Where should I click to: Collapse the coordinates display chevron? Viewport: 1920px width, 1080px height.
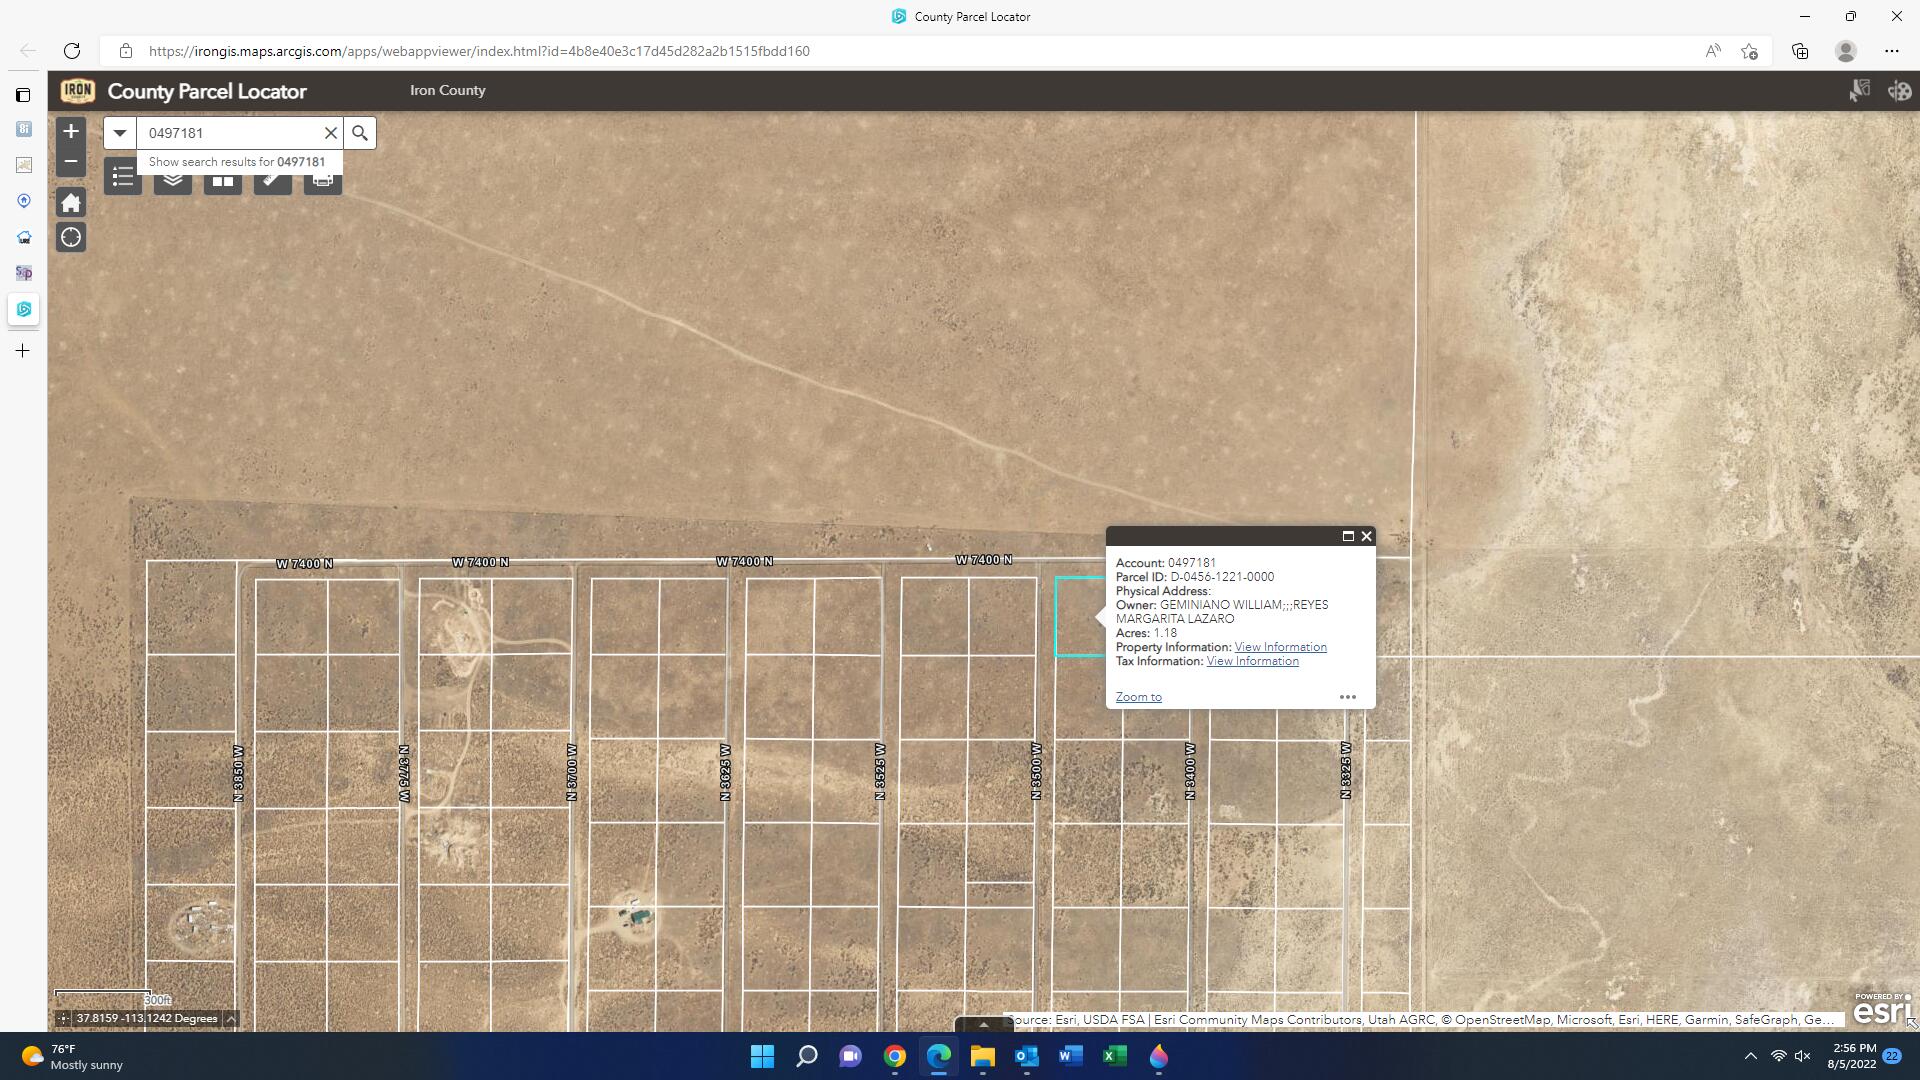[x=230, y=1018]
